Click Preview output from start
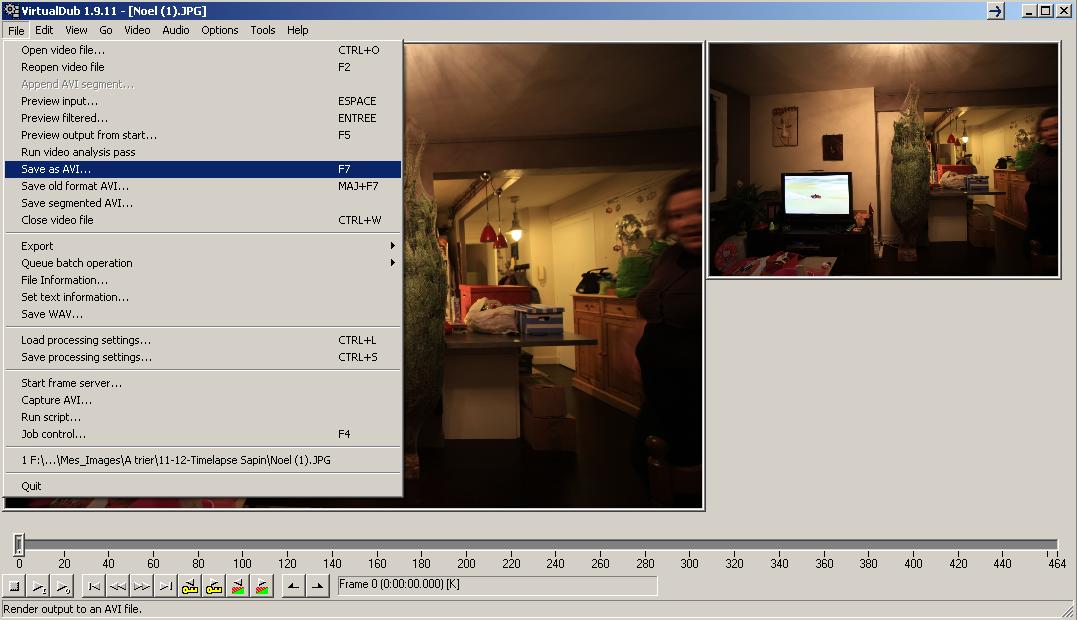 (203, 135)
